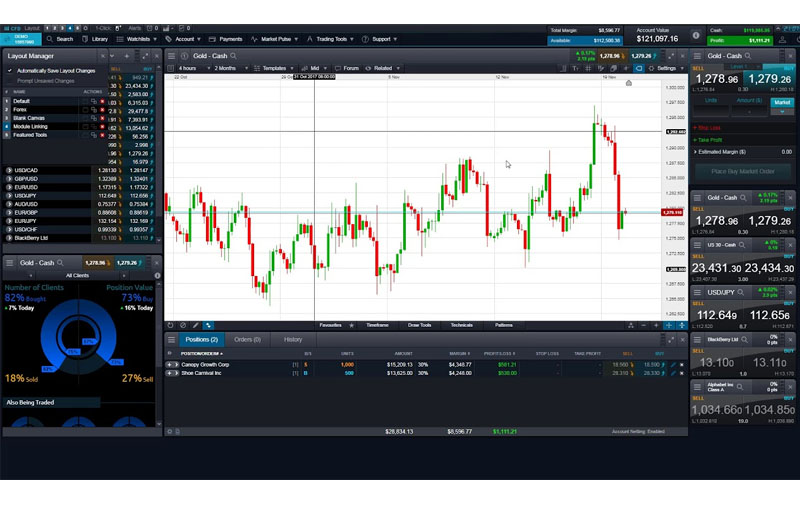The image size is (800, 513).
Task: Open the Timeframe tab below chart
Action: click(377, 325)
